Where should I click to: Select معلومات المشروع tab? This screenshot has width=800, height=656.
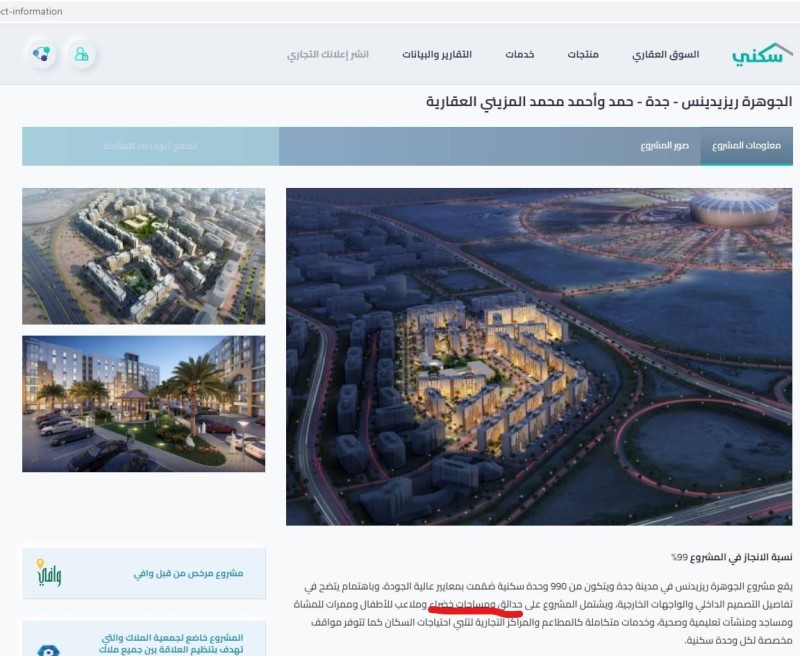click(x=746, y=146)
